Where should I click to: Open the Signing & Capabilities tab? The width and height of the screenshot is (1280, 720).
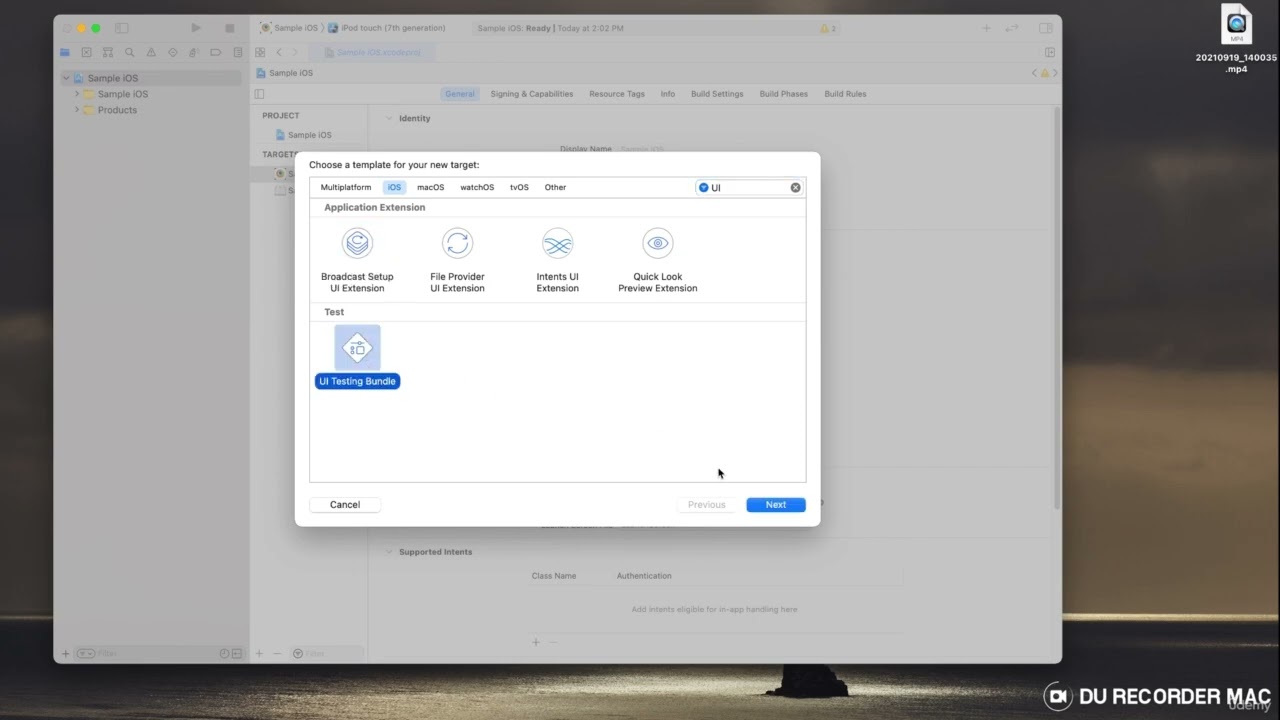[x=532, y=94]
